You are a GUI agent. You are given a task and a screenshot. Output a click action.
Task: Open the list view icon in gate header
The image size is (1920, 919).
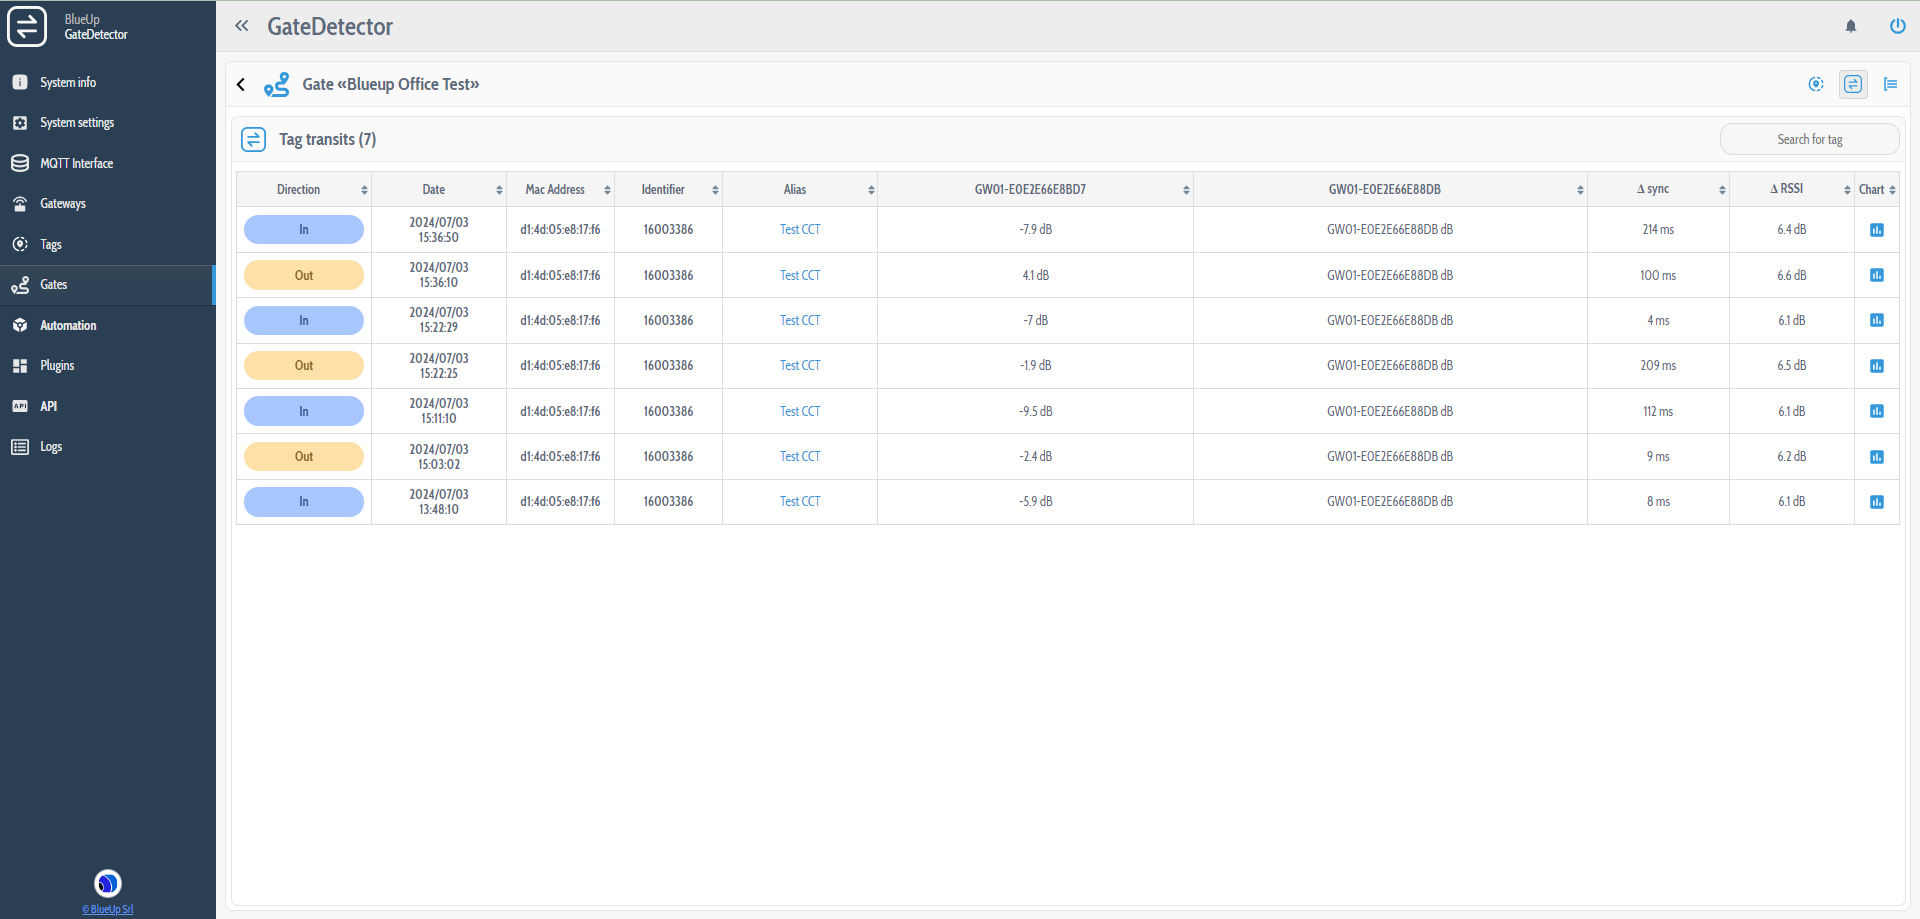tap(1890, 84)
